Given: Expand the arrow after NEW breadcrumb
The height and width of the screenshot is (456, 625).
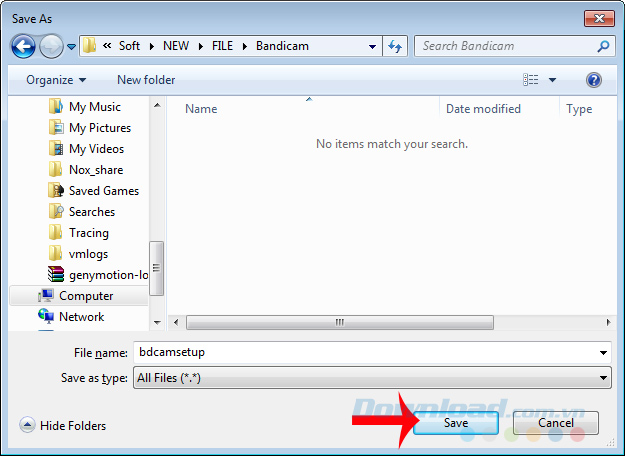Looking at the screenshot, I should point(201,47).
